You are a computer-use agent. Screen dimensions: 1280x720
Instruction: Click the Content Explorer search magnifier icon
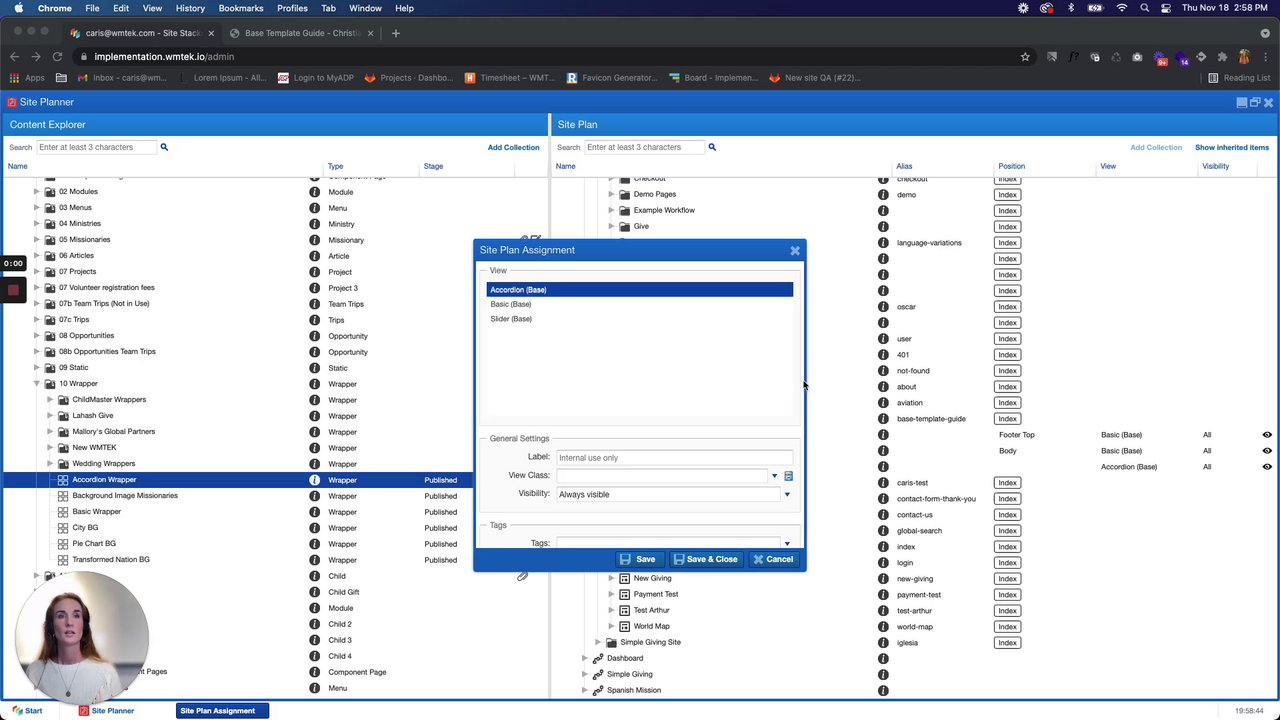tap(164, 147)
